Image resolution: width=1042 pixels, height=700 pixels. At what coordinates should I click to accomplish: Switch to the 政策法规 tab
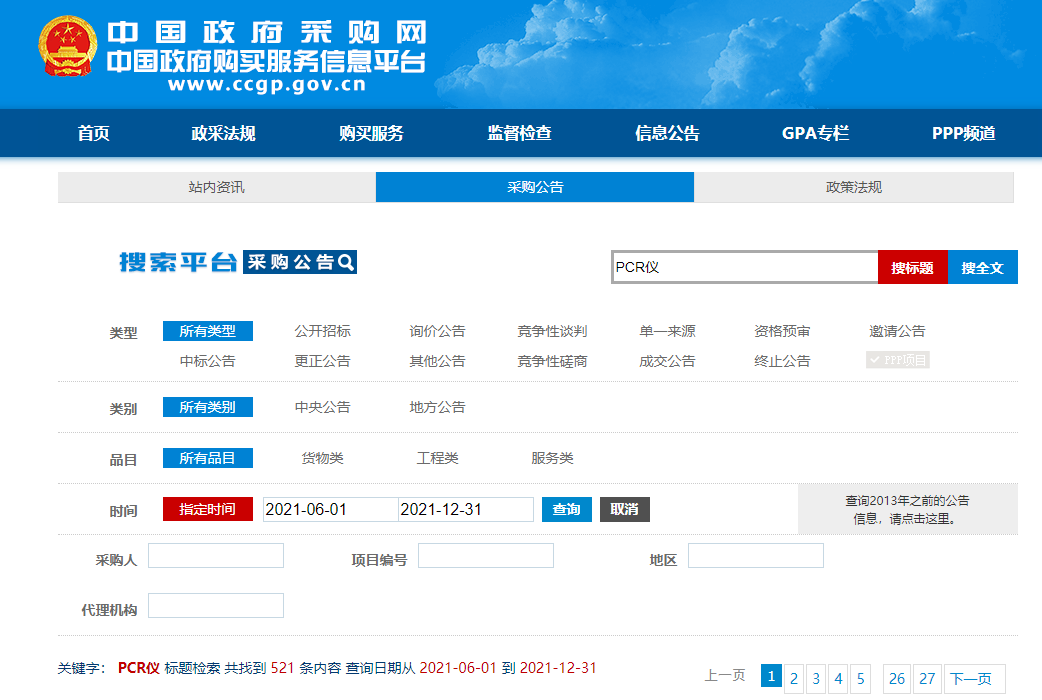tap(853, 187)
